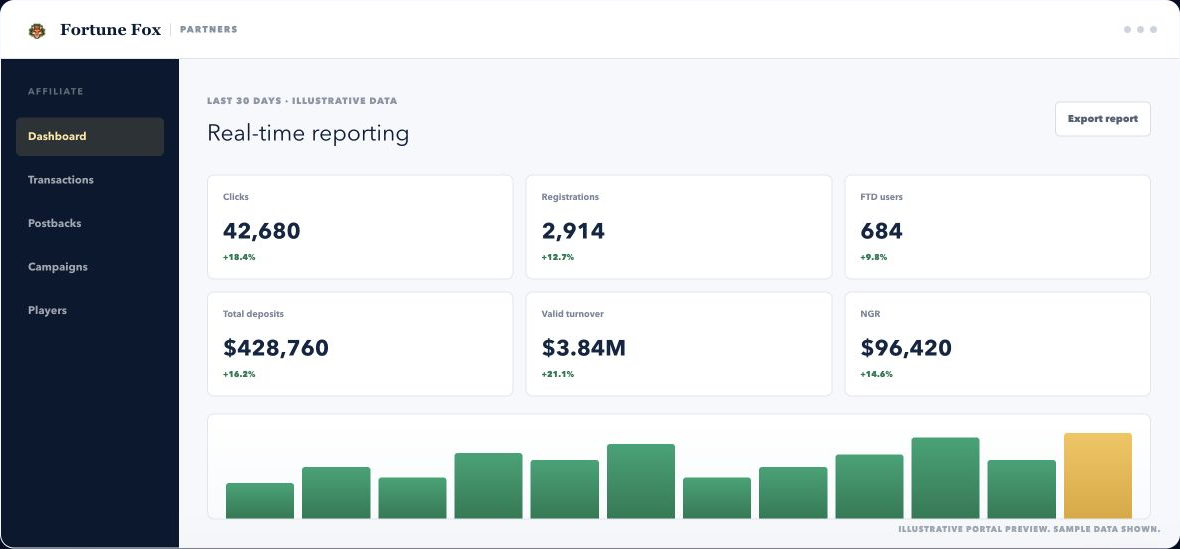Click the +16.2% change under Total deposits

[239, 374]
